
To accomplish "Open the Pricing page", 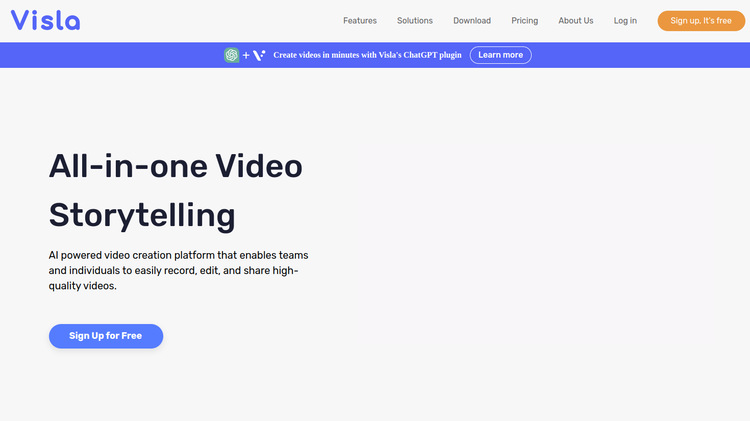I will tap(525, 21).
